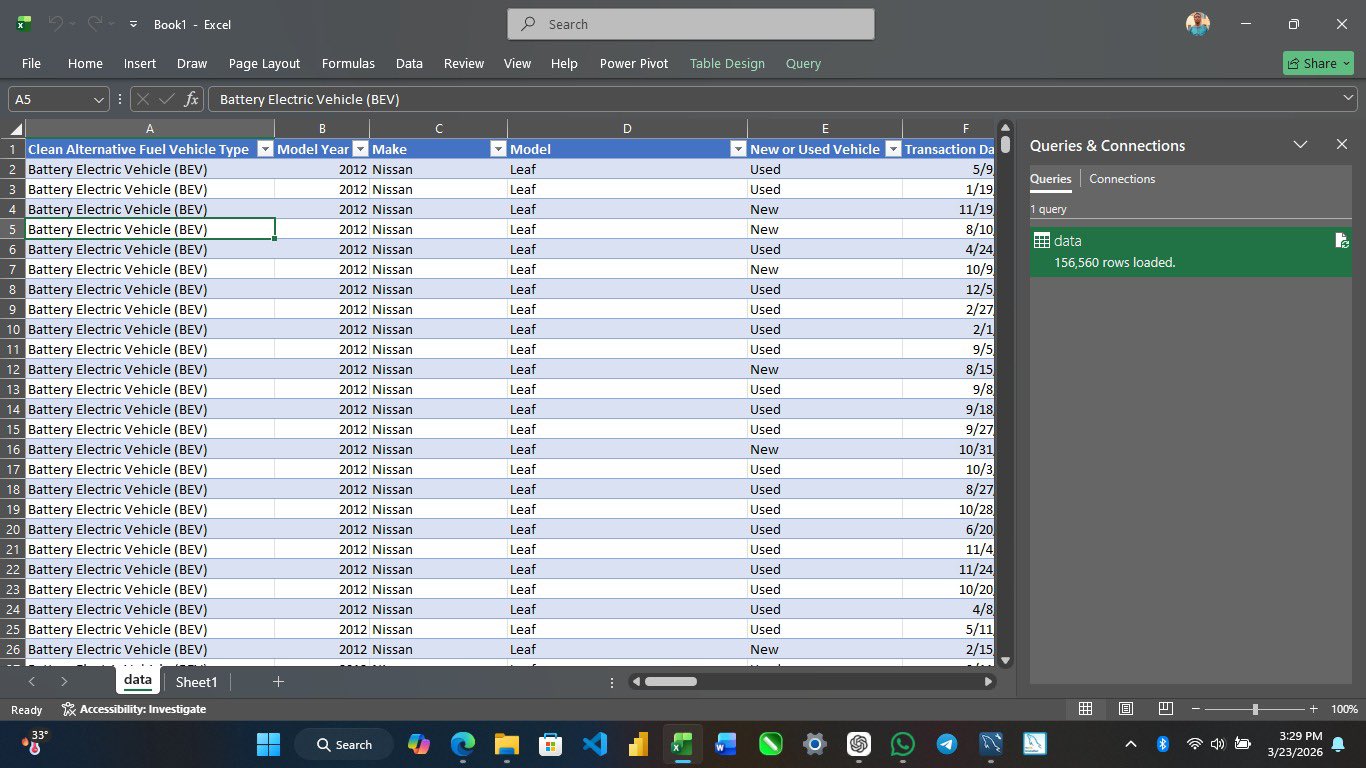Switch to the Sheet1 worksheet tab
Viewport: 1366px width, 768px height.
[196, 682]
